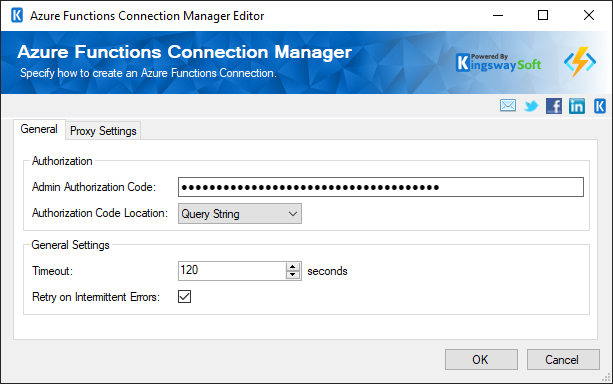
Task: Click the email envelope icon
Action: coord(507,106)
